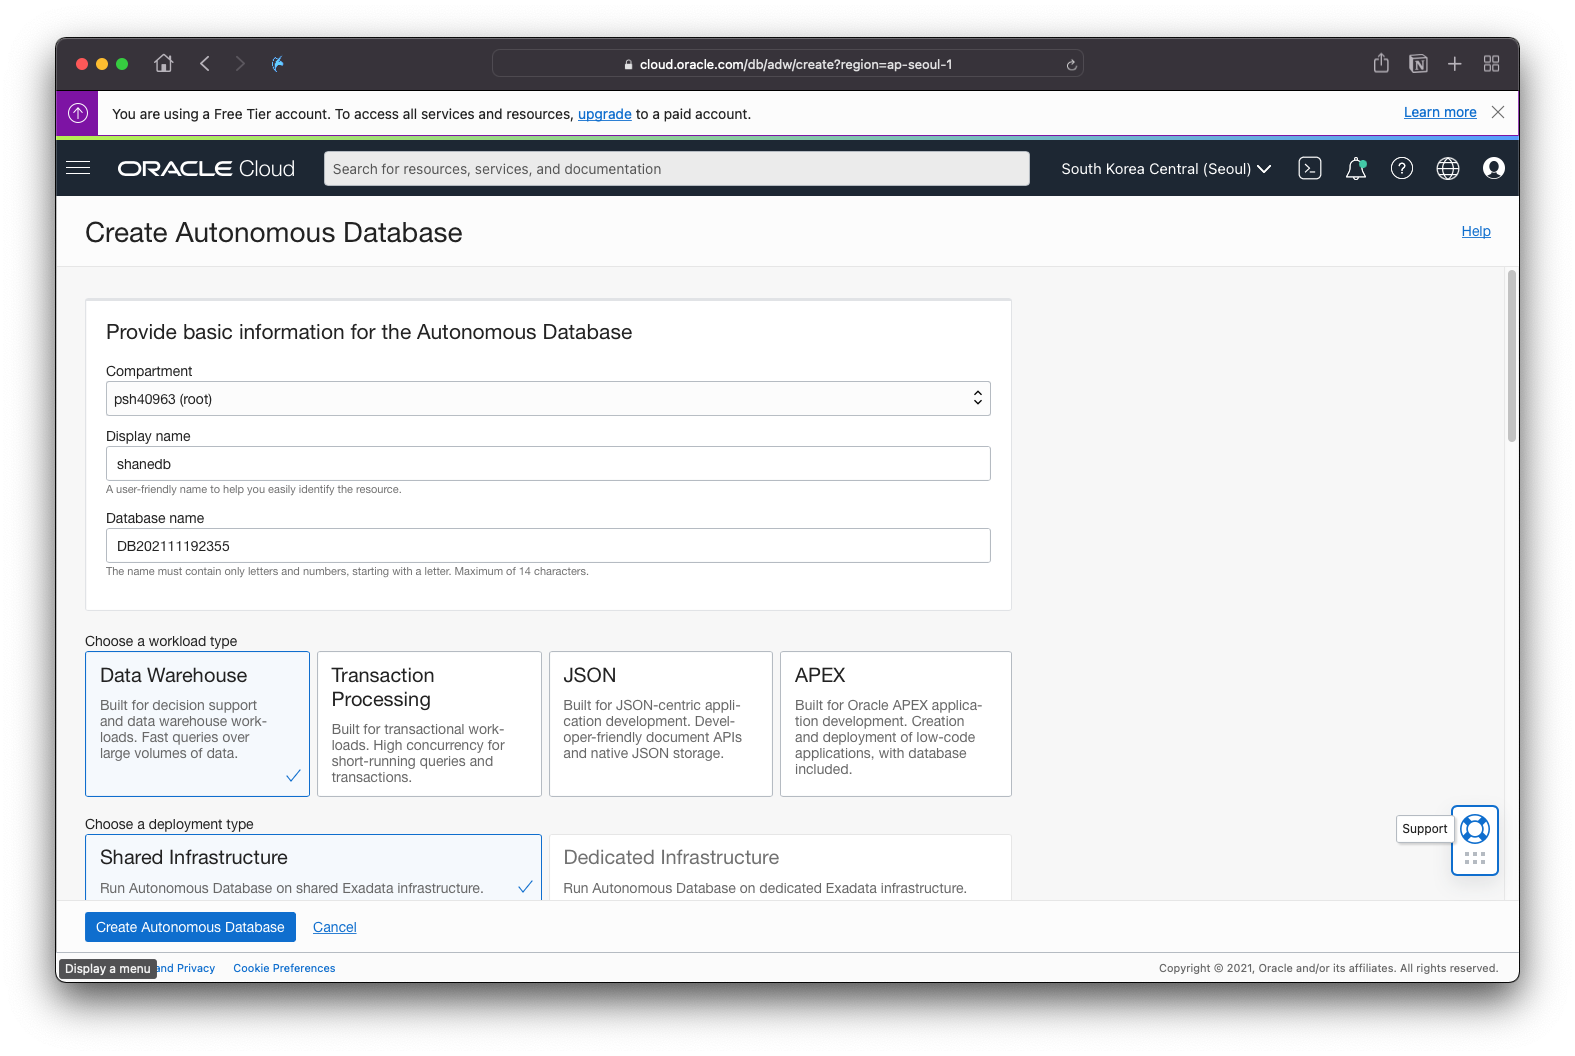Click the Learn more link

pyautogui.click(x=1440, y=112)
